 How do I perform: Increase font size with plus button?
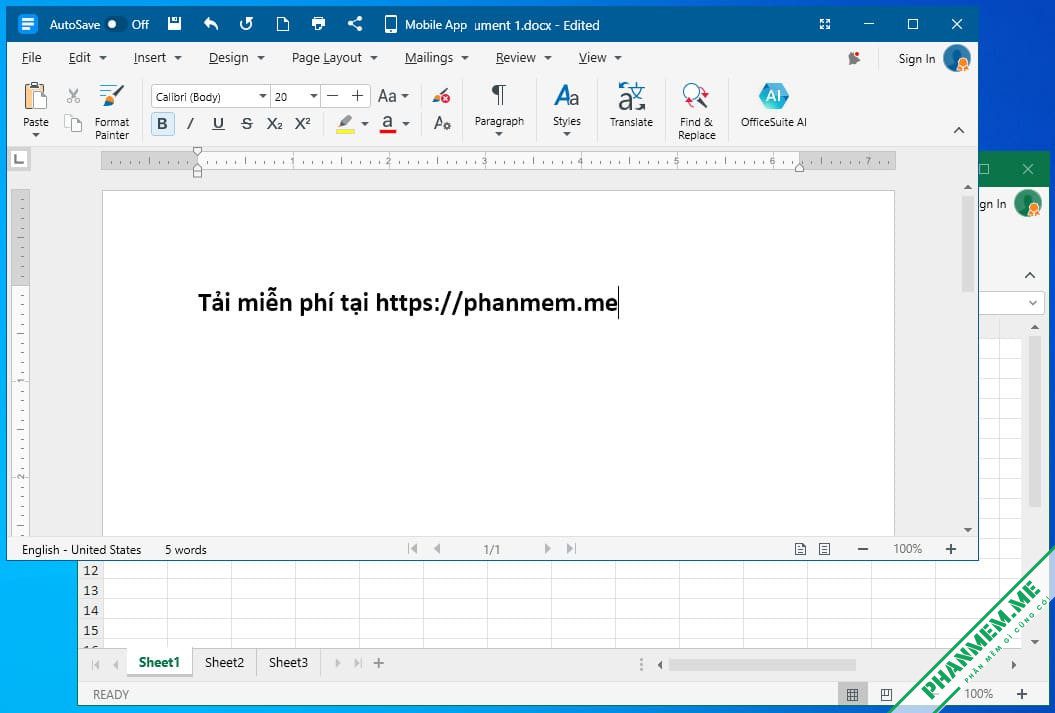(x=357, y=96)
